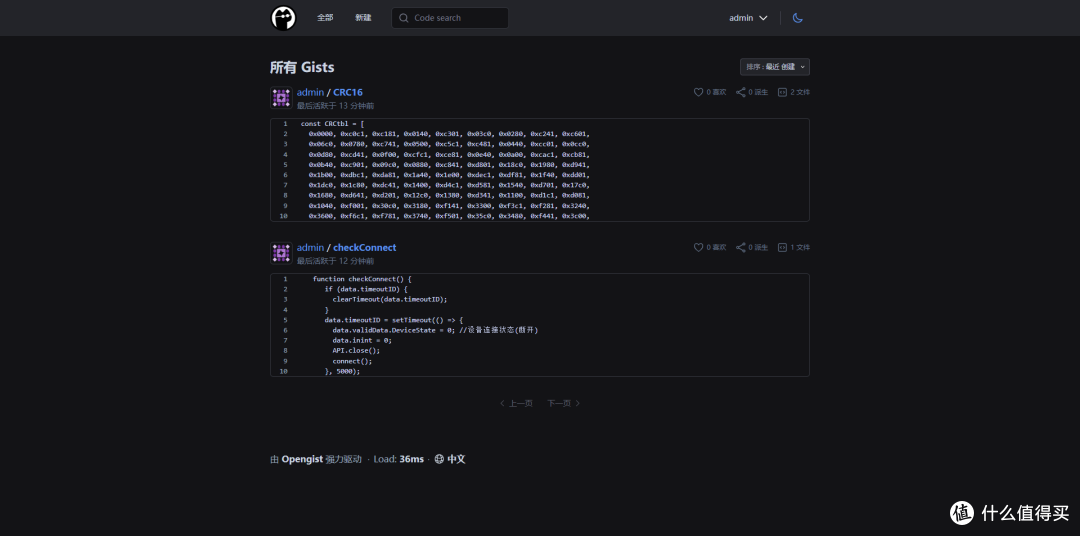Click 'const CRCtbl = [' code line

(x=333, y=124)
